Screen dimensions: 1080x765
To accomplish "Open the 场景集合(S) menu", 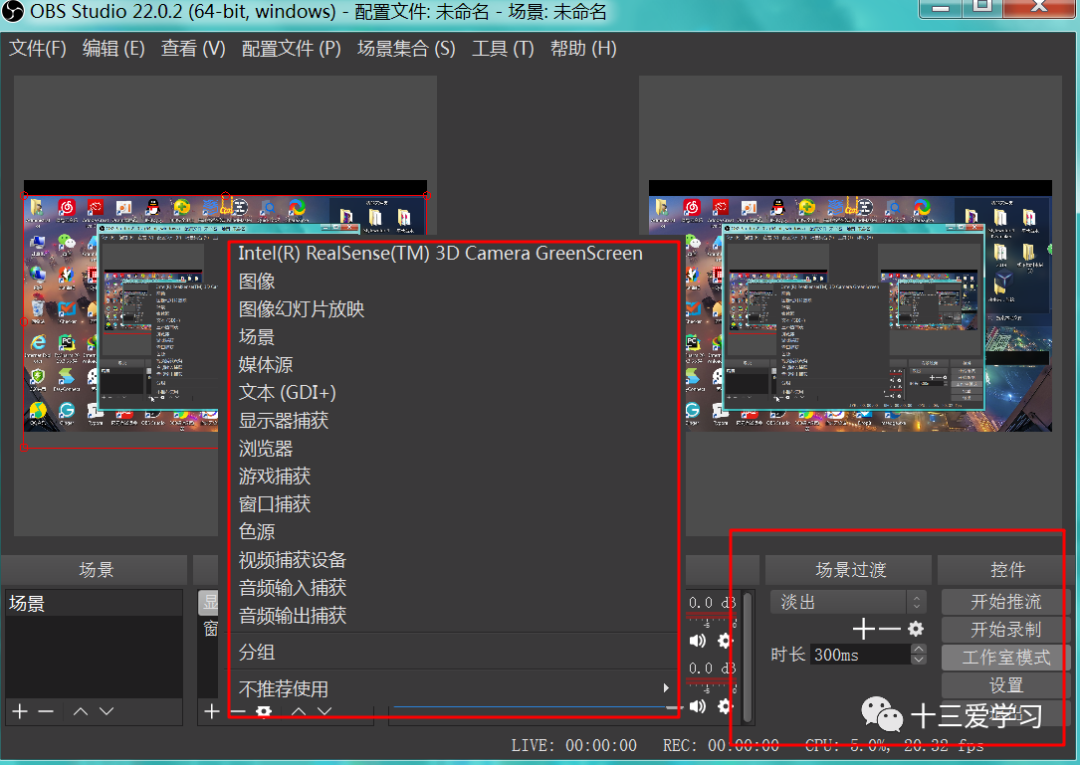I will pos(406,48).
